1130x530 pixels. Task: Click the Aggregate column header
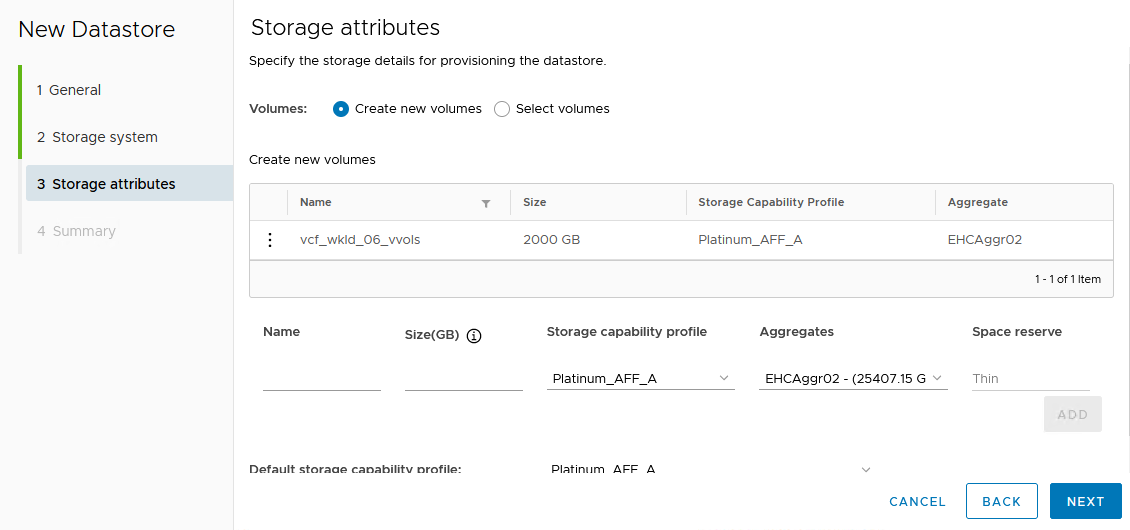coord(977,202)
